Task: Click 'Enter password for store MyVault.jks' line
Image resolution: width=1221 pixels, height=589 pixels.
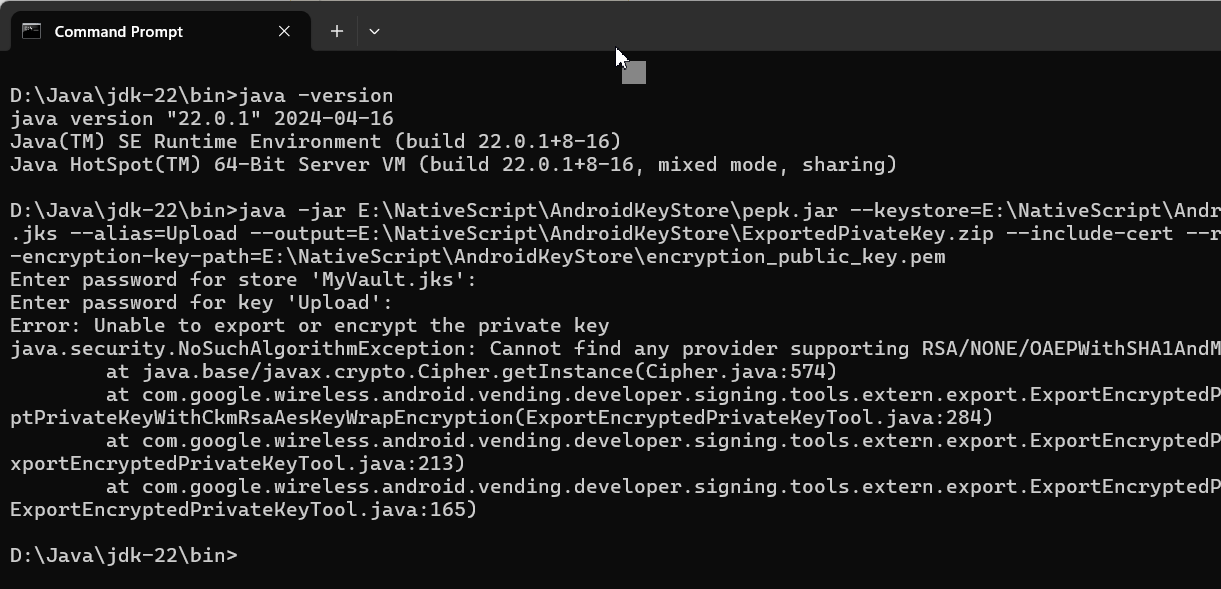Action: pos(243,280)
